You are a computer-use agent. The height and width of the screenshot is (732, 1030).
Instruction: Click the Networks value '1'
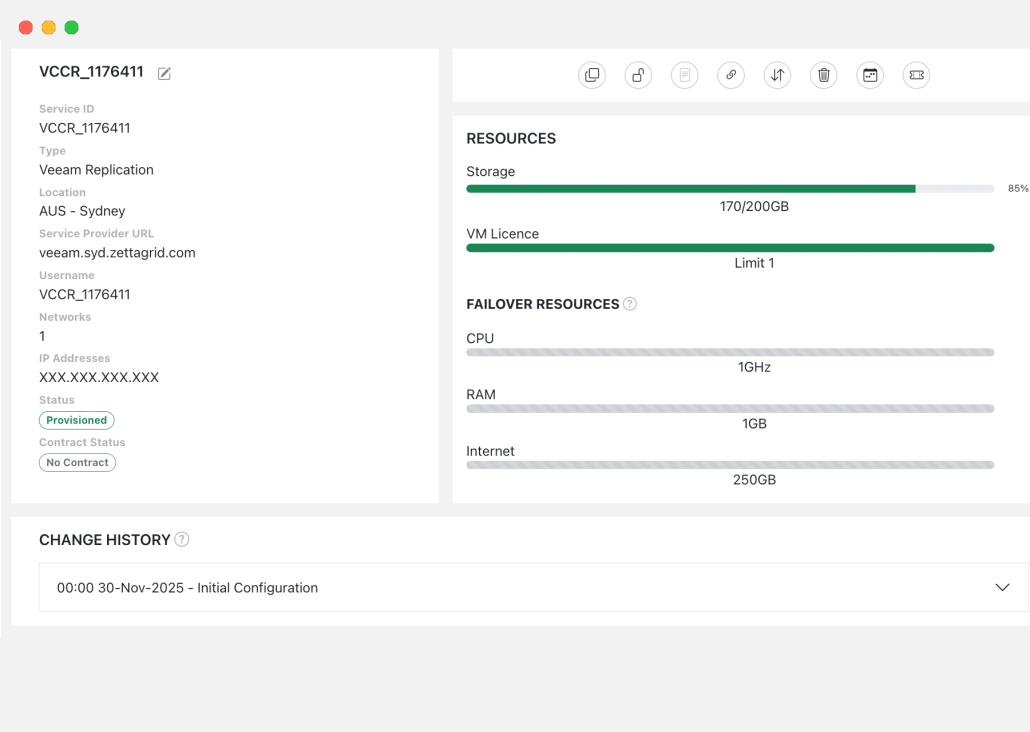coord(42,336)
